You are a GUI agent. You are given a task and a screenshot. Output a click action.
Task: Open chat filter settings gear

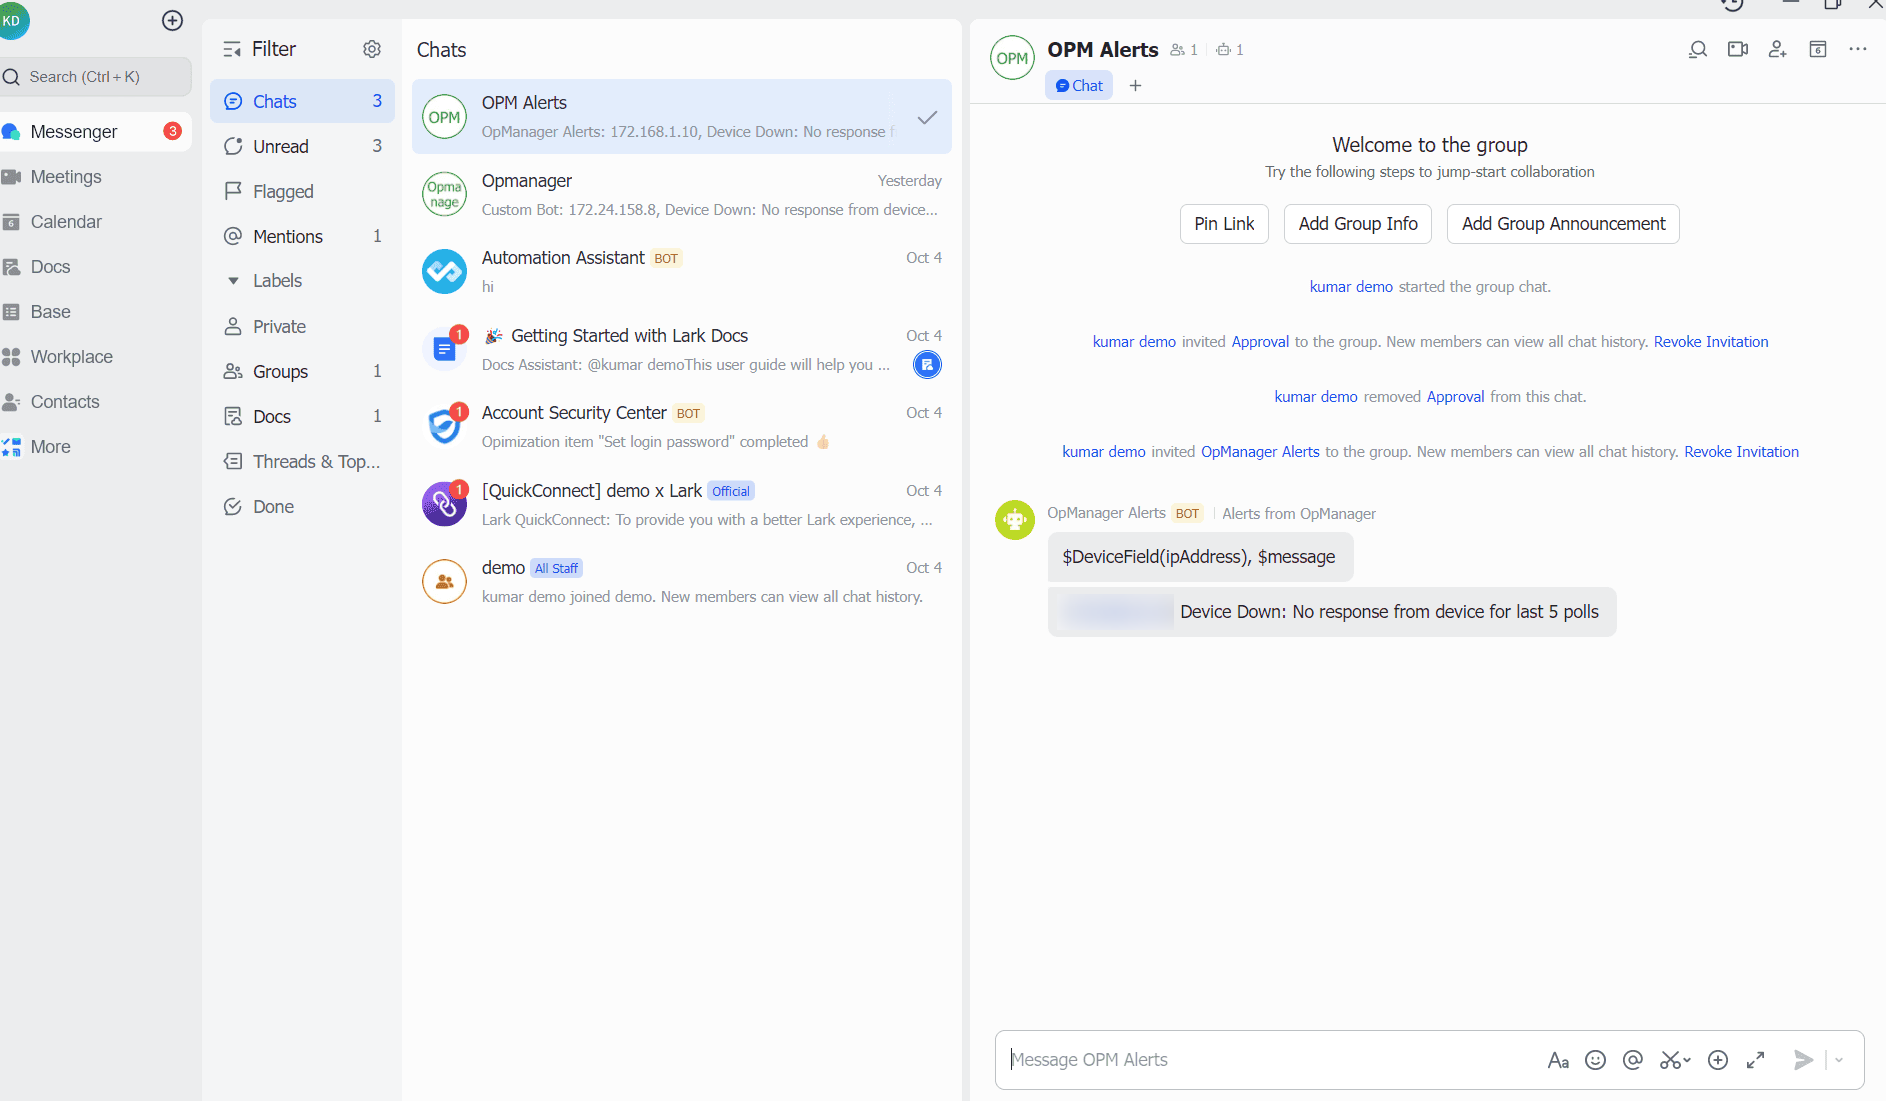371,48
